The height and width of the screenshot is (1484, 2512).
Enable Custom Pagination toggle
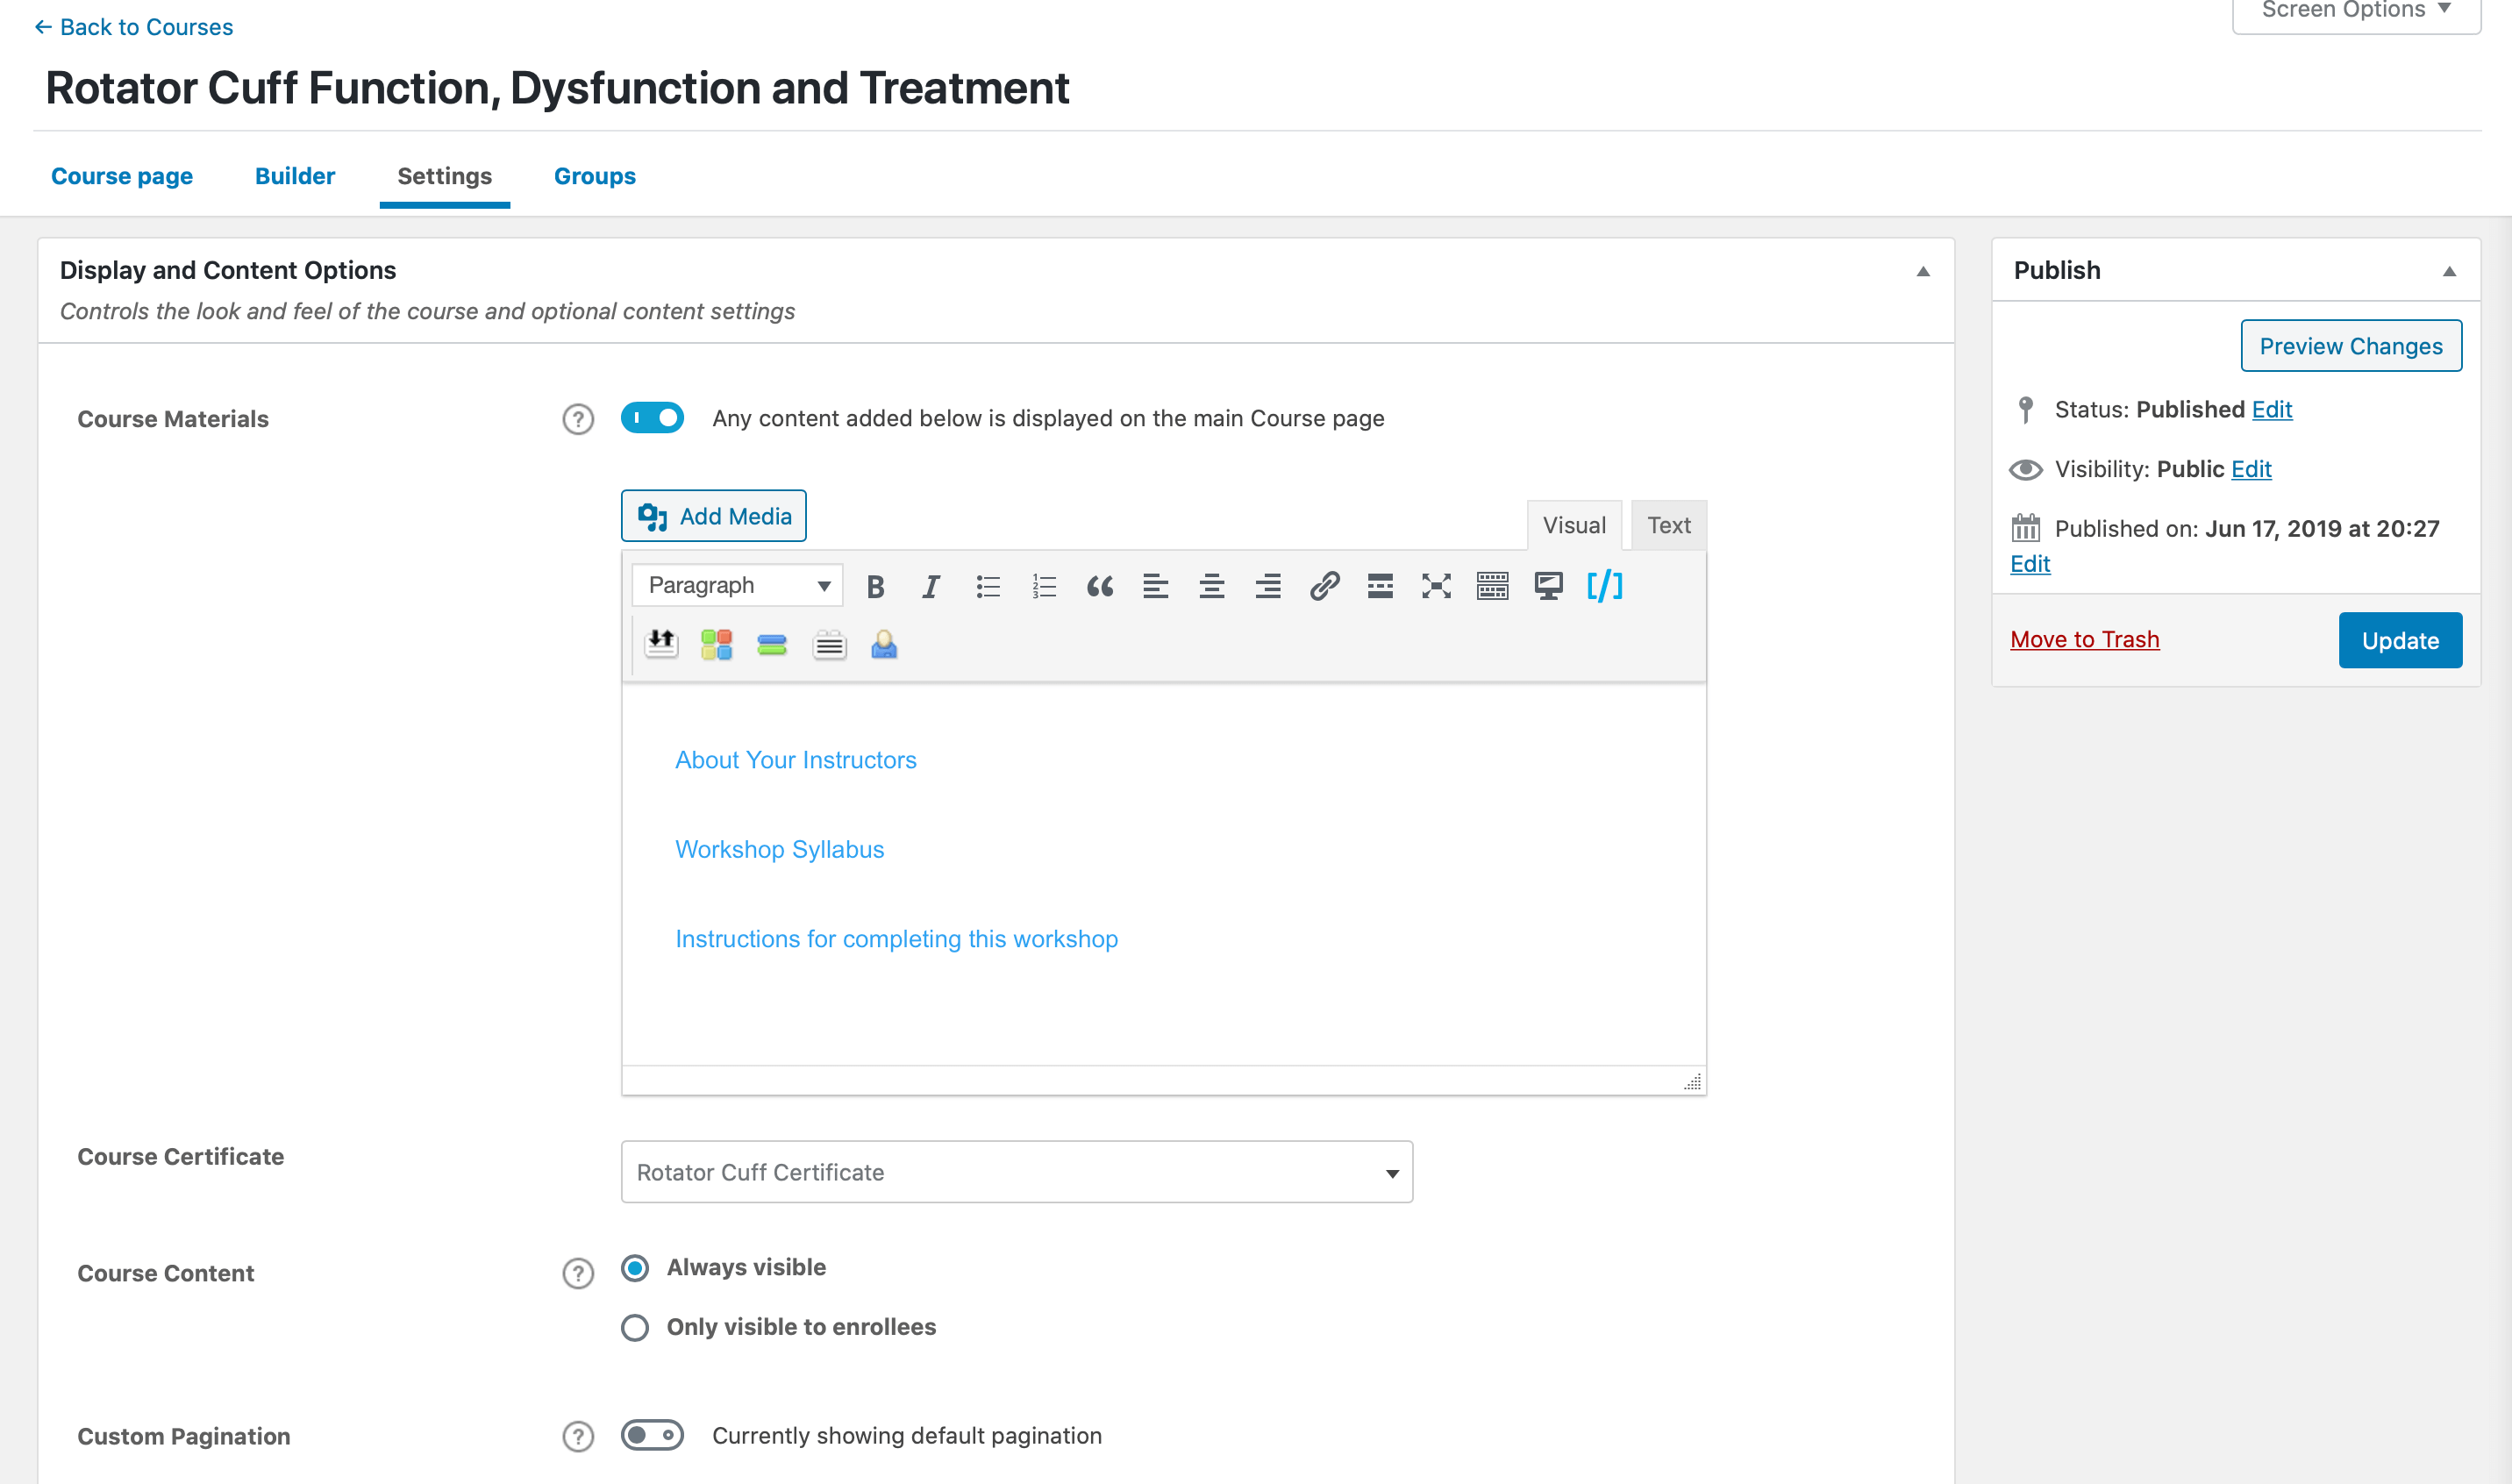click(x=652, y=1435)
